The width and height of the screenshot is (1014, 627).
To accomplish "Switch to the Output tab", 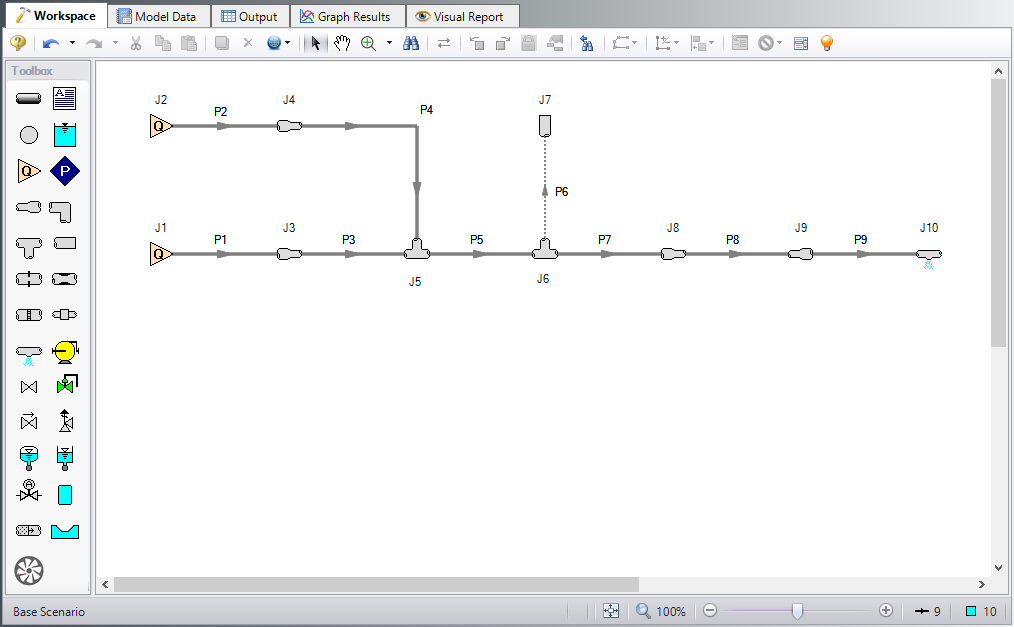I will (249, 15).
